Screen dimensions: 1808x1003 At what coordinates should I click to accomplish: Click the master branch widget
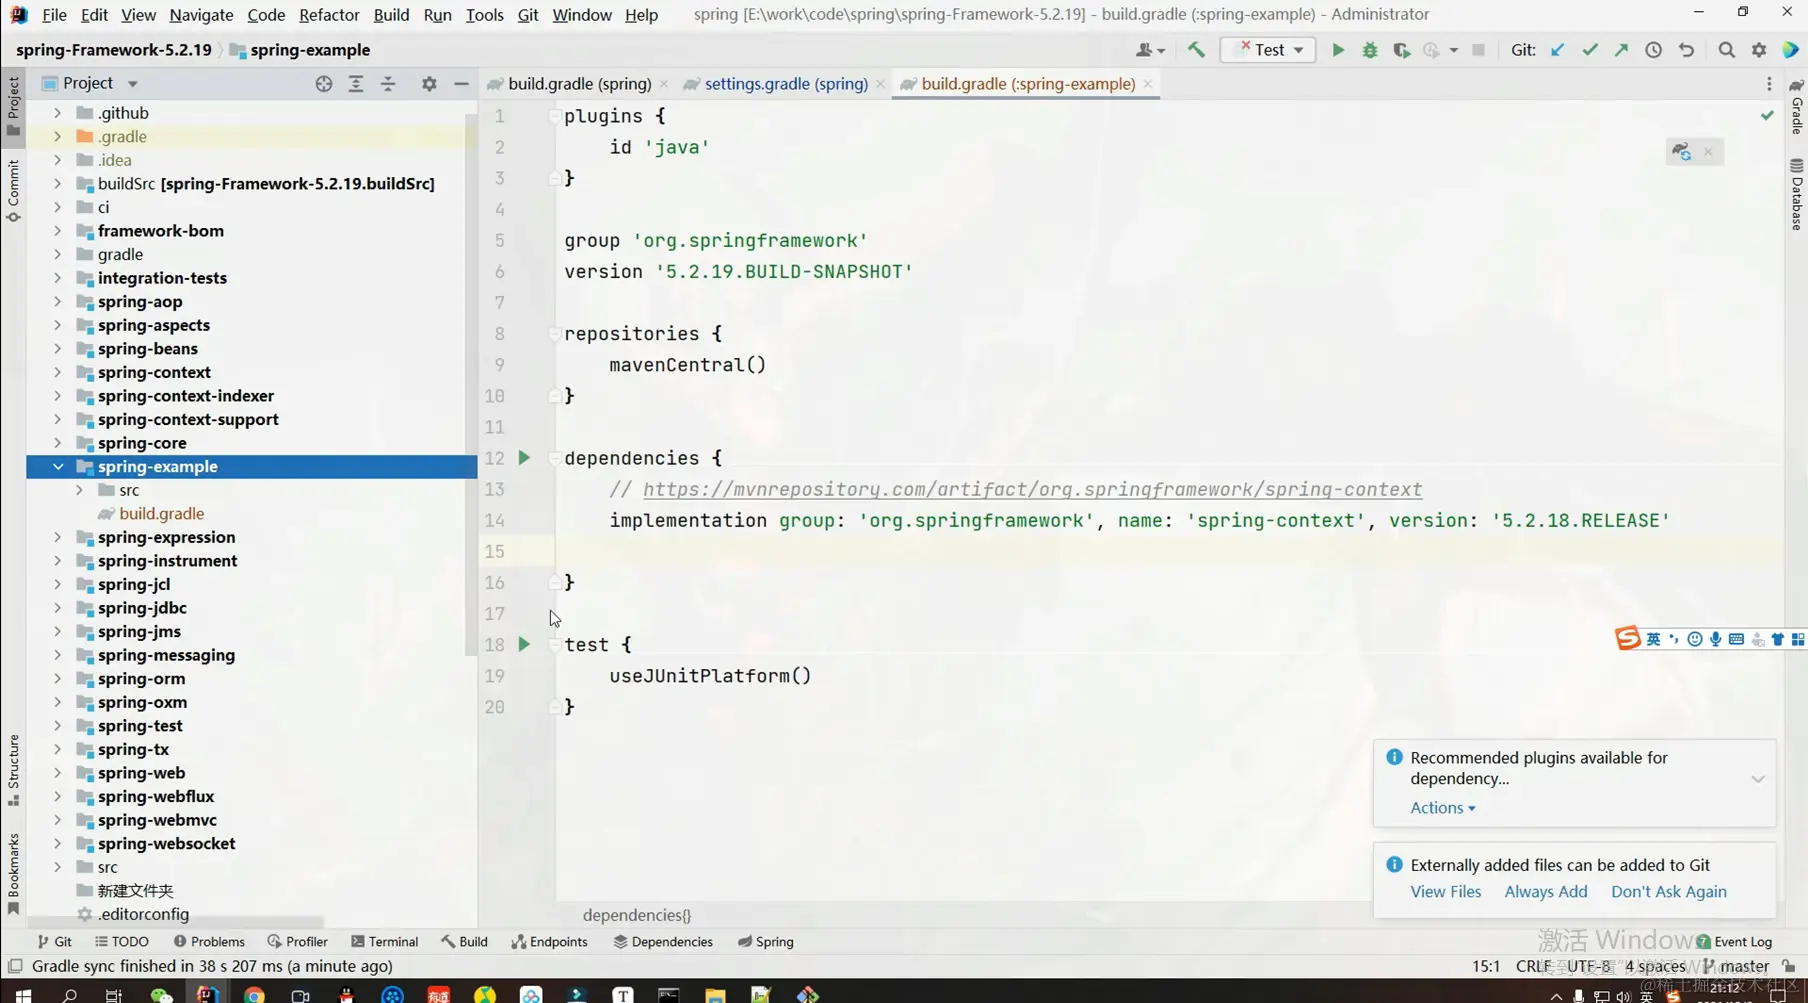coord(1738,967)
